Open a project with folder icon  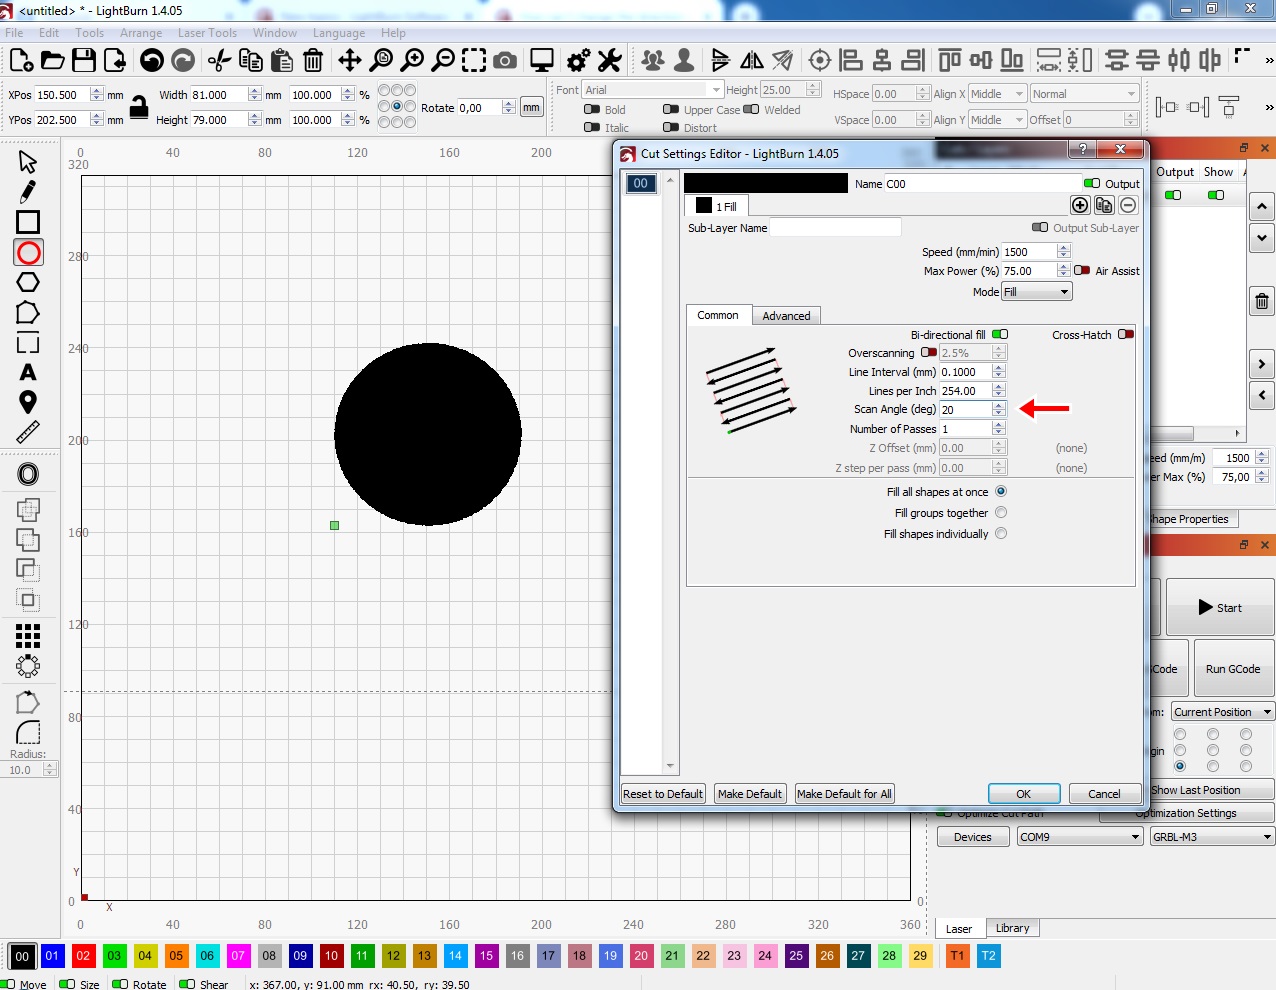[x=52, y=61]
